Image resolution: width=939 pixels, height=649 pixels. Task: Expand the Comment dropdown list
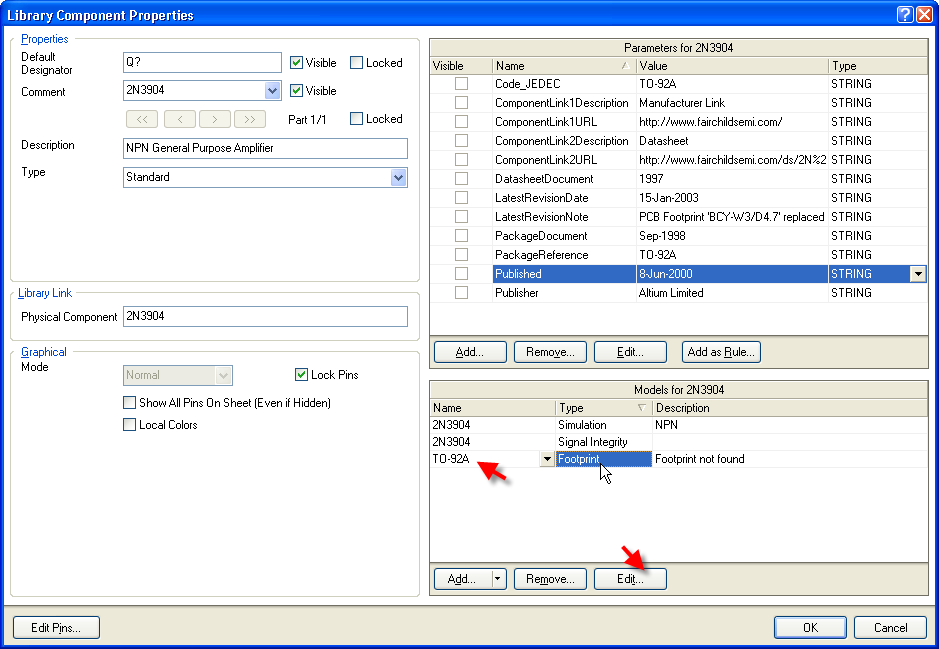273,91
